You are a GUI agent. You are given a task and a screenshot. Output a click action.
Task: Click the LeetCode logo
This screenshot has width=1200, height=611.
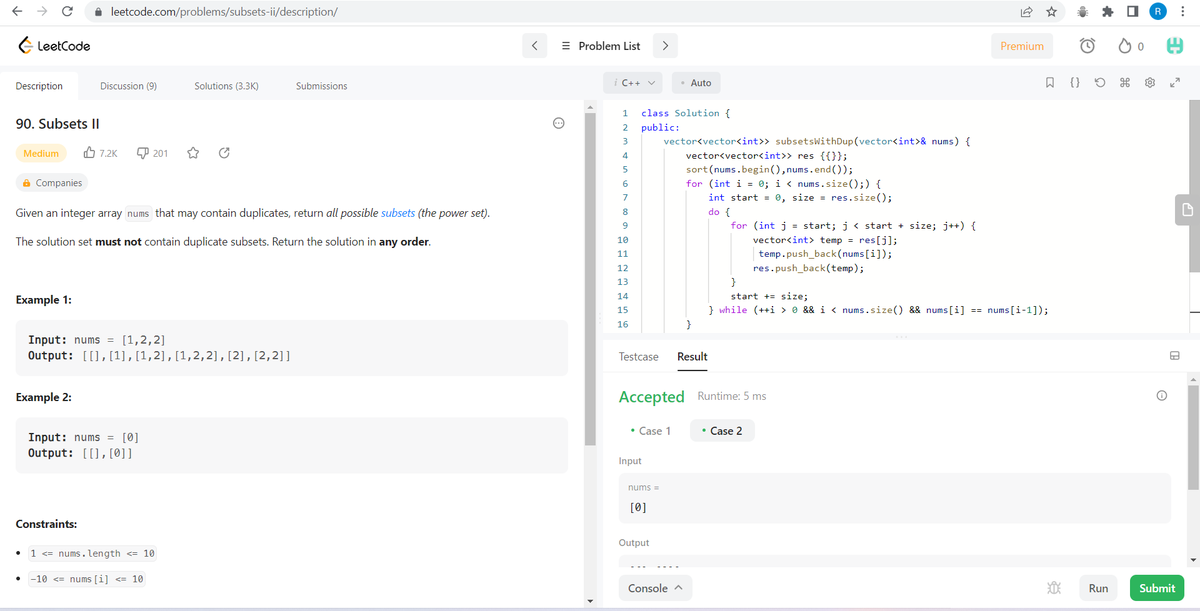pyautogui.click(x=54, y=46)
